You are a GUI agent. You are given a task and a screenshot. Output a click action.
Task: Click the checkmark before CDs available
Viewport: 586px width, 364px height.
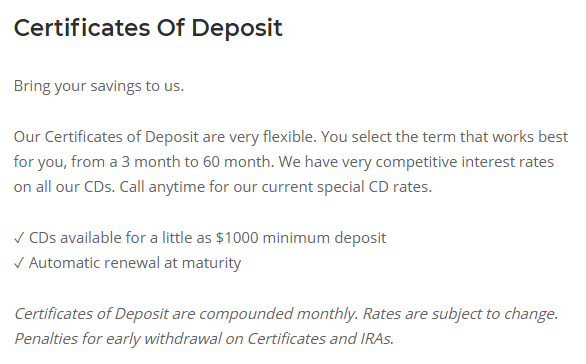[19, 238]
